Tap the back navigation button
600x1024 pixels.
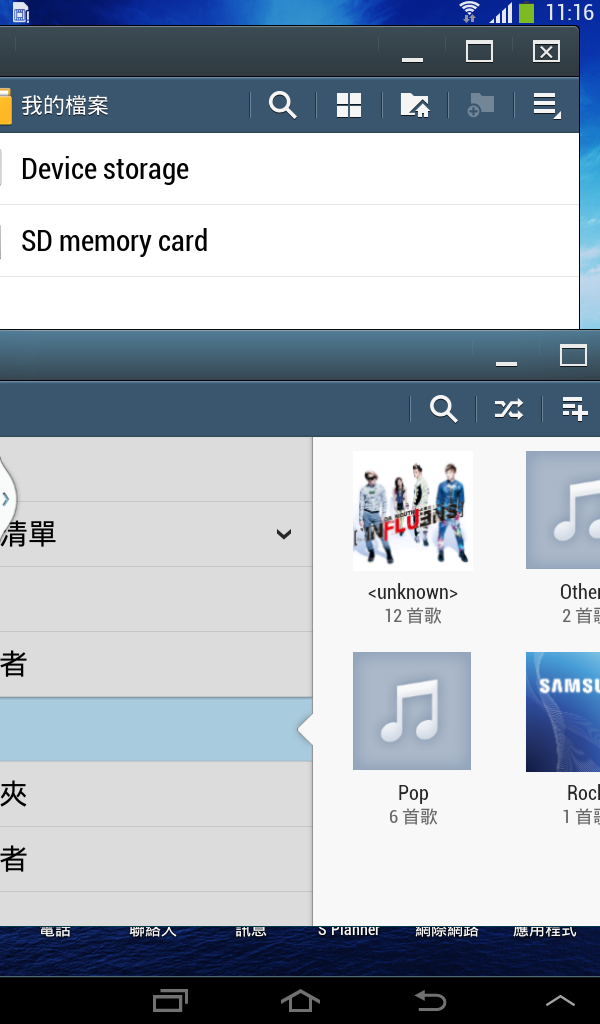(430, 1000)
